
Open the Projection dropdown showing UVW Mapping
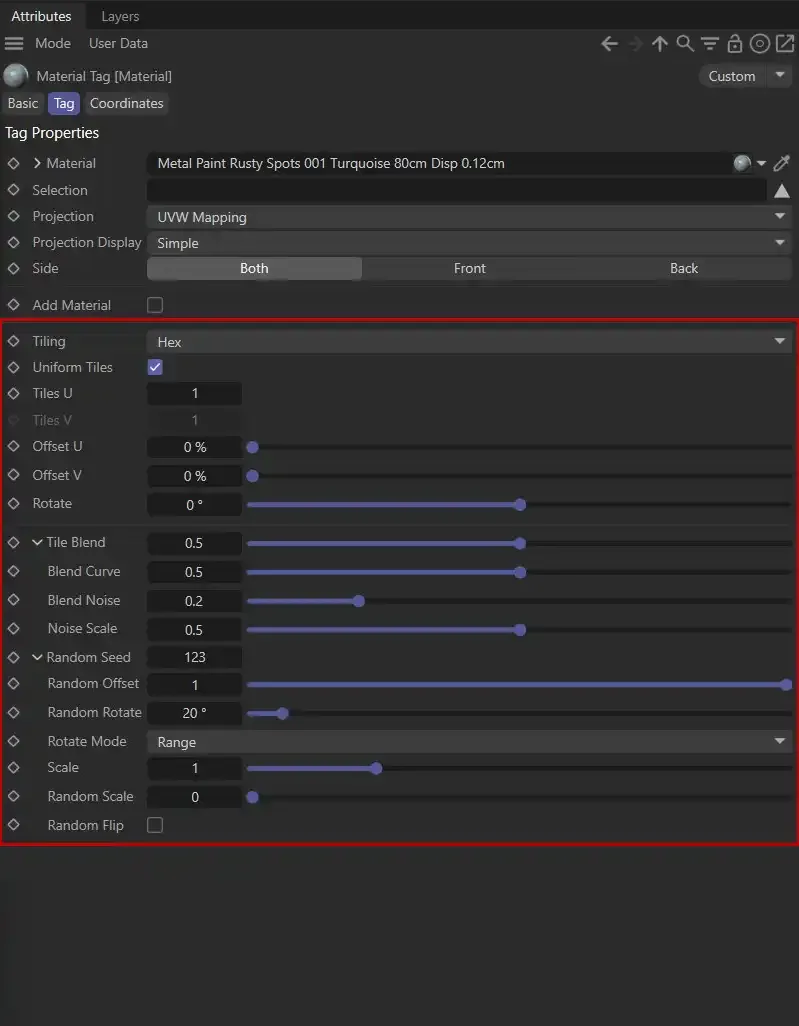pos(469,217)
